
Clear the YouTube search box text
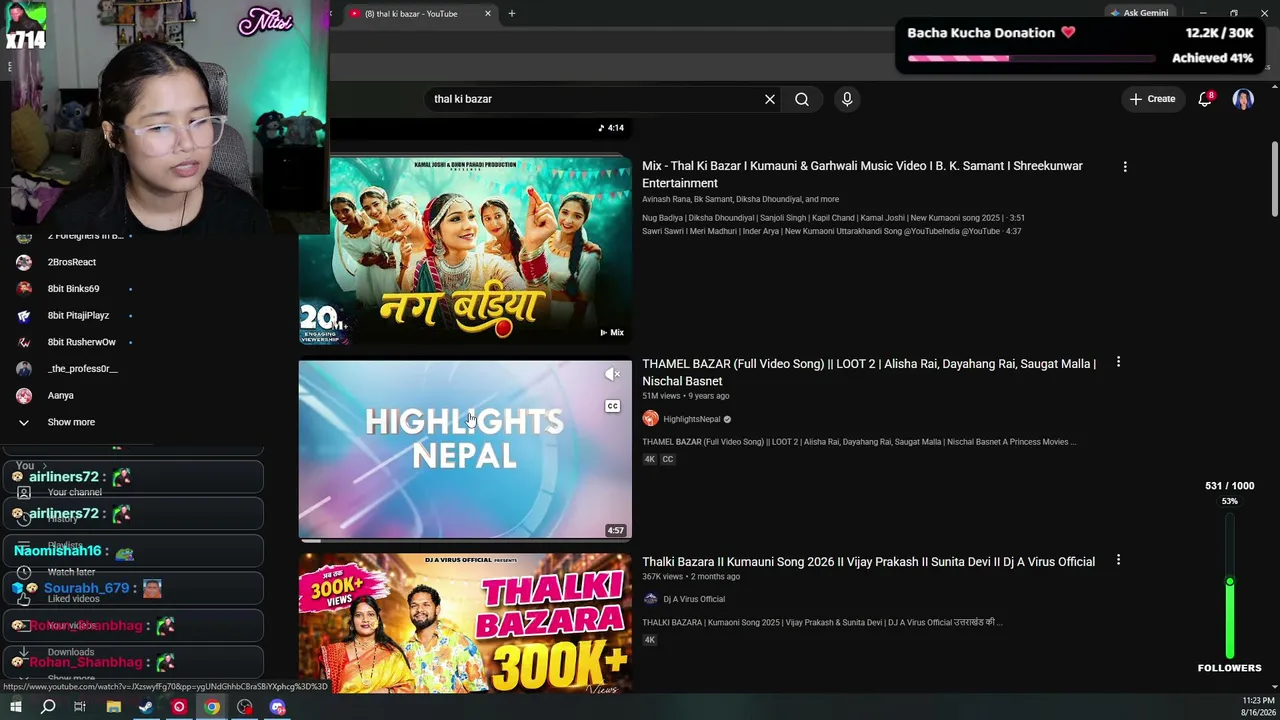[770, 99]
